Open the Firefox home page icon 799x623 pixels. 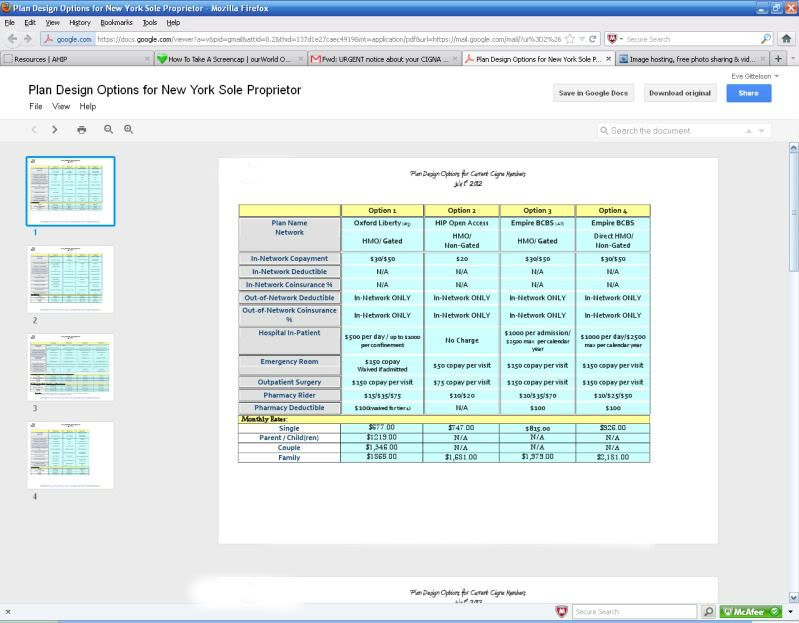tap(786, 39)
